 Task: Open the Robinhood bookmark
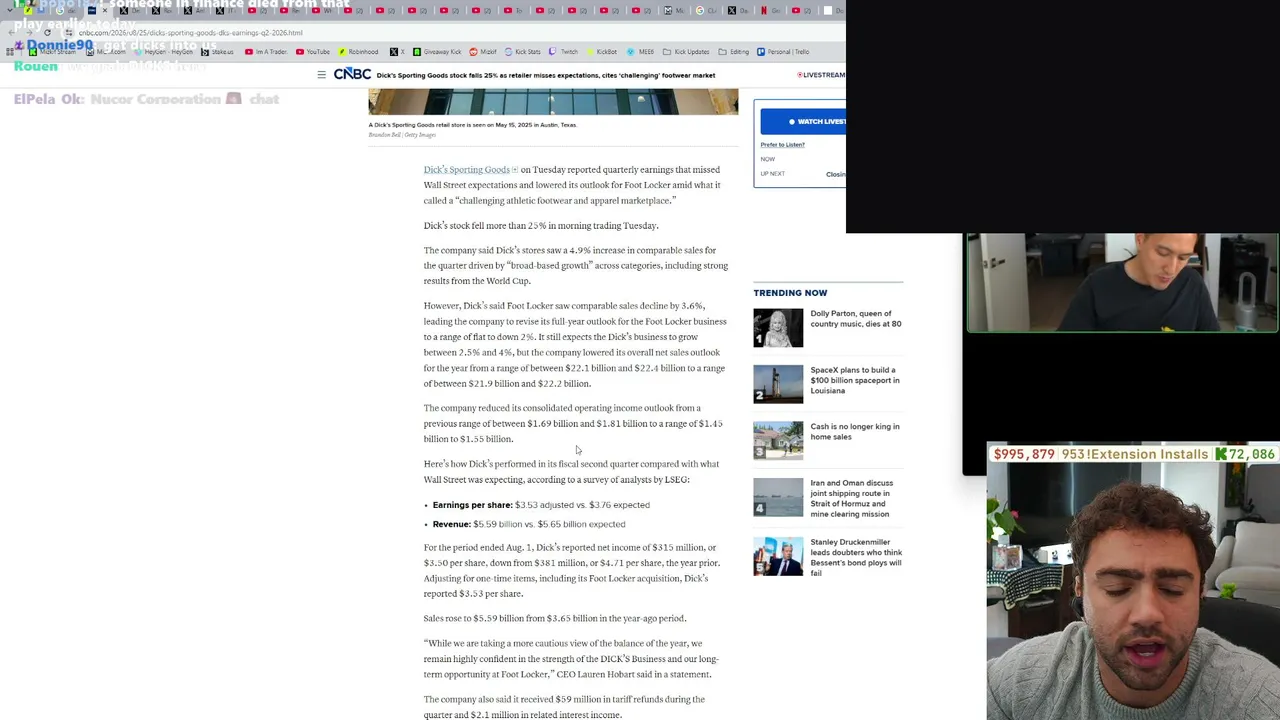[x=358, y=52]
